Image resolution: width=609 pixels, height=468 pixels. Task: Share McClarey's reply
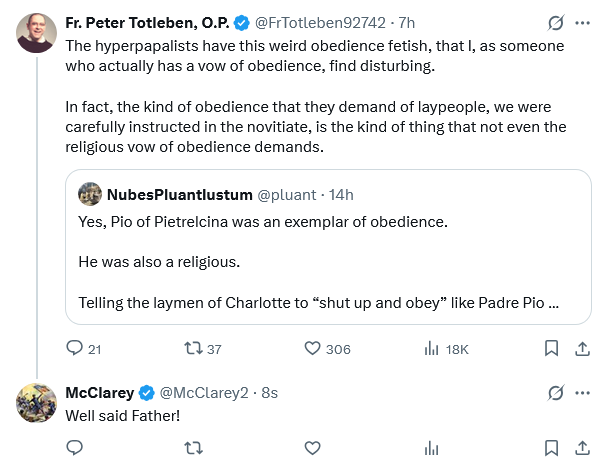point(581,448)
